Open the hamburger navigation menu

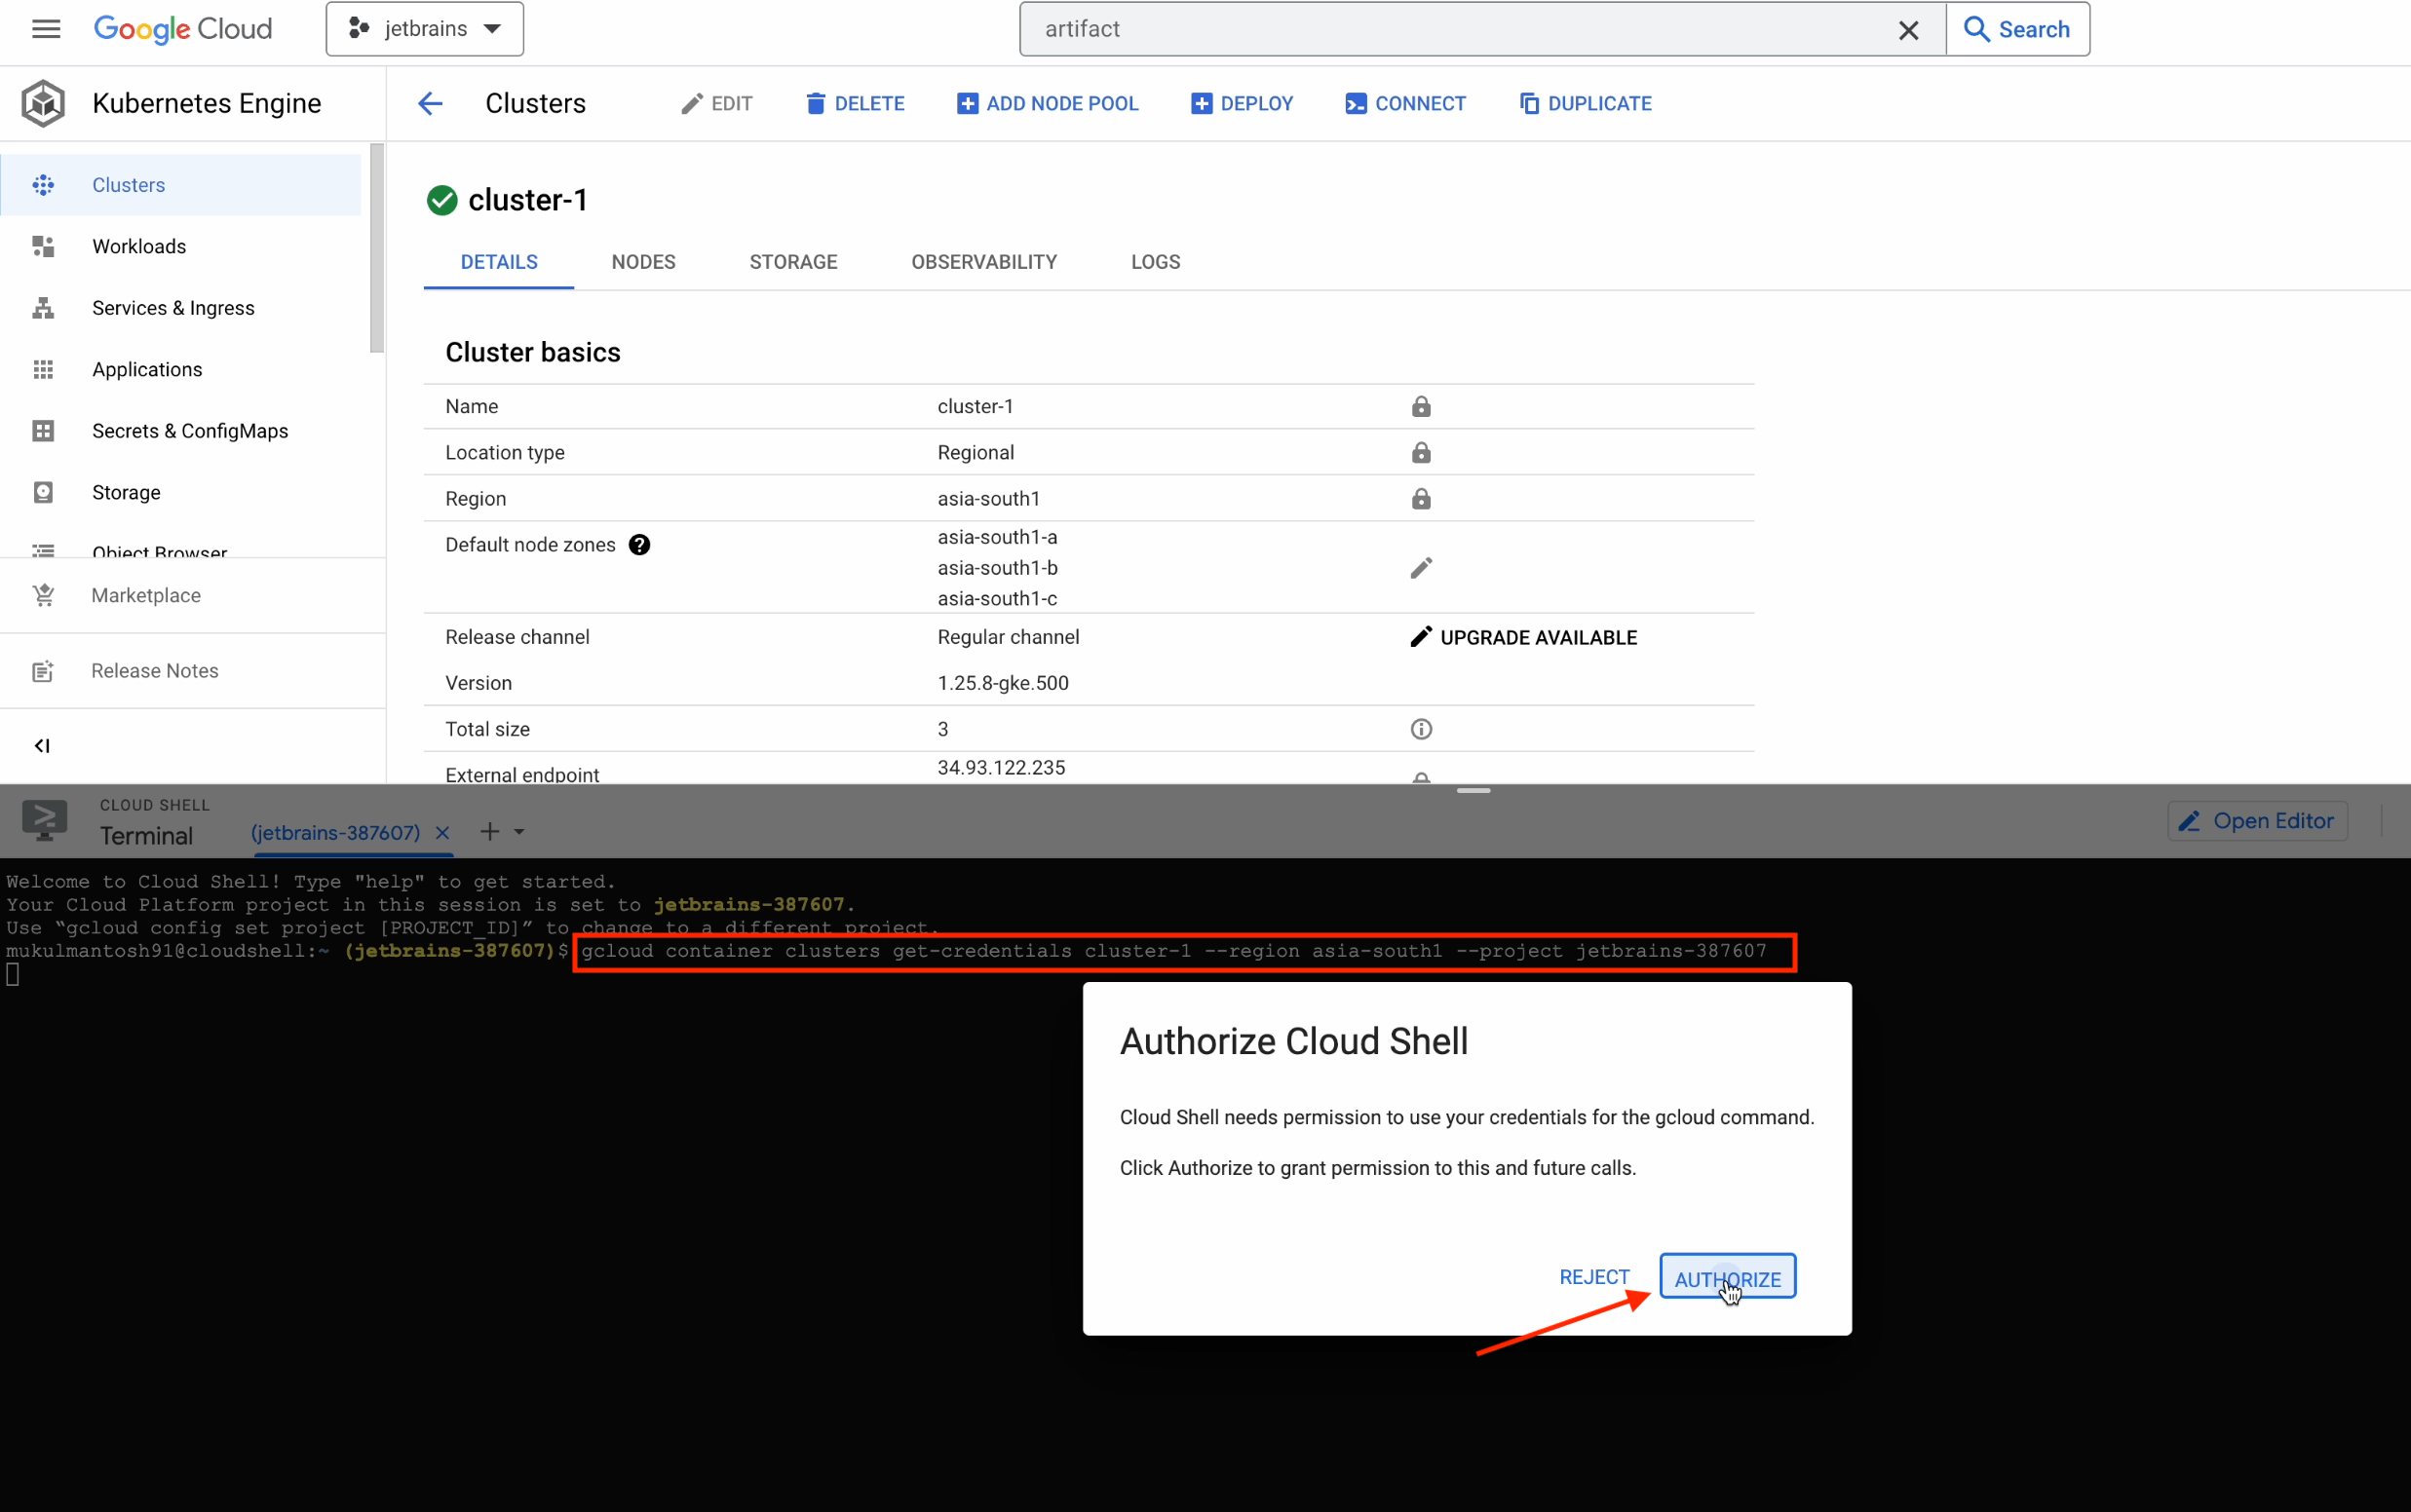tap(46, 29)
